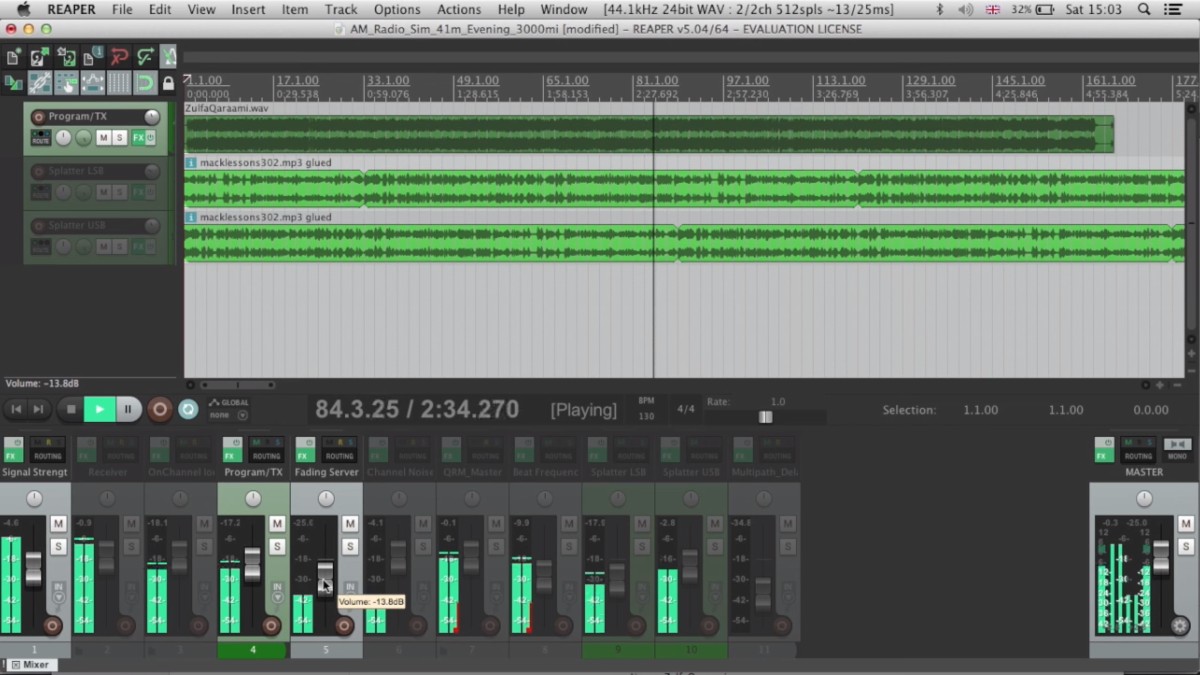Arm record on Program/TX mixer channel

[270, 626]
